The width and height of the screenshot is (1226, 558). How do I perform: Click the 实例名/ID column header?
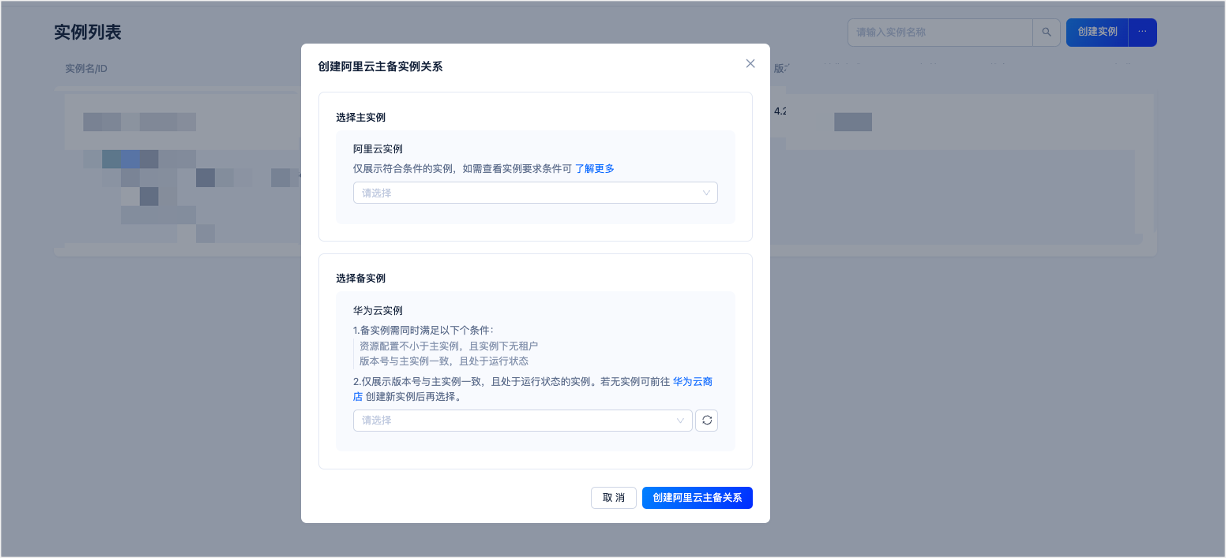(x=85, y=69)
